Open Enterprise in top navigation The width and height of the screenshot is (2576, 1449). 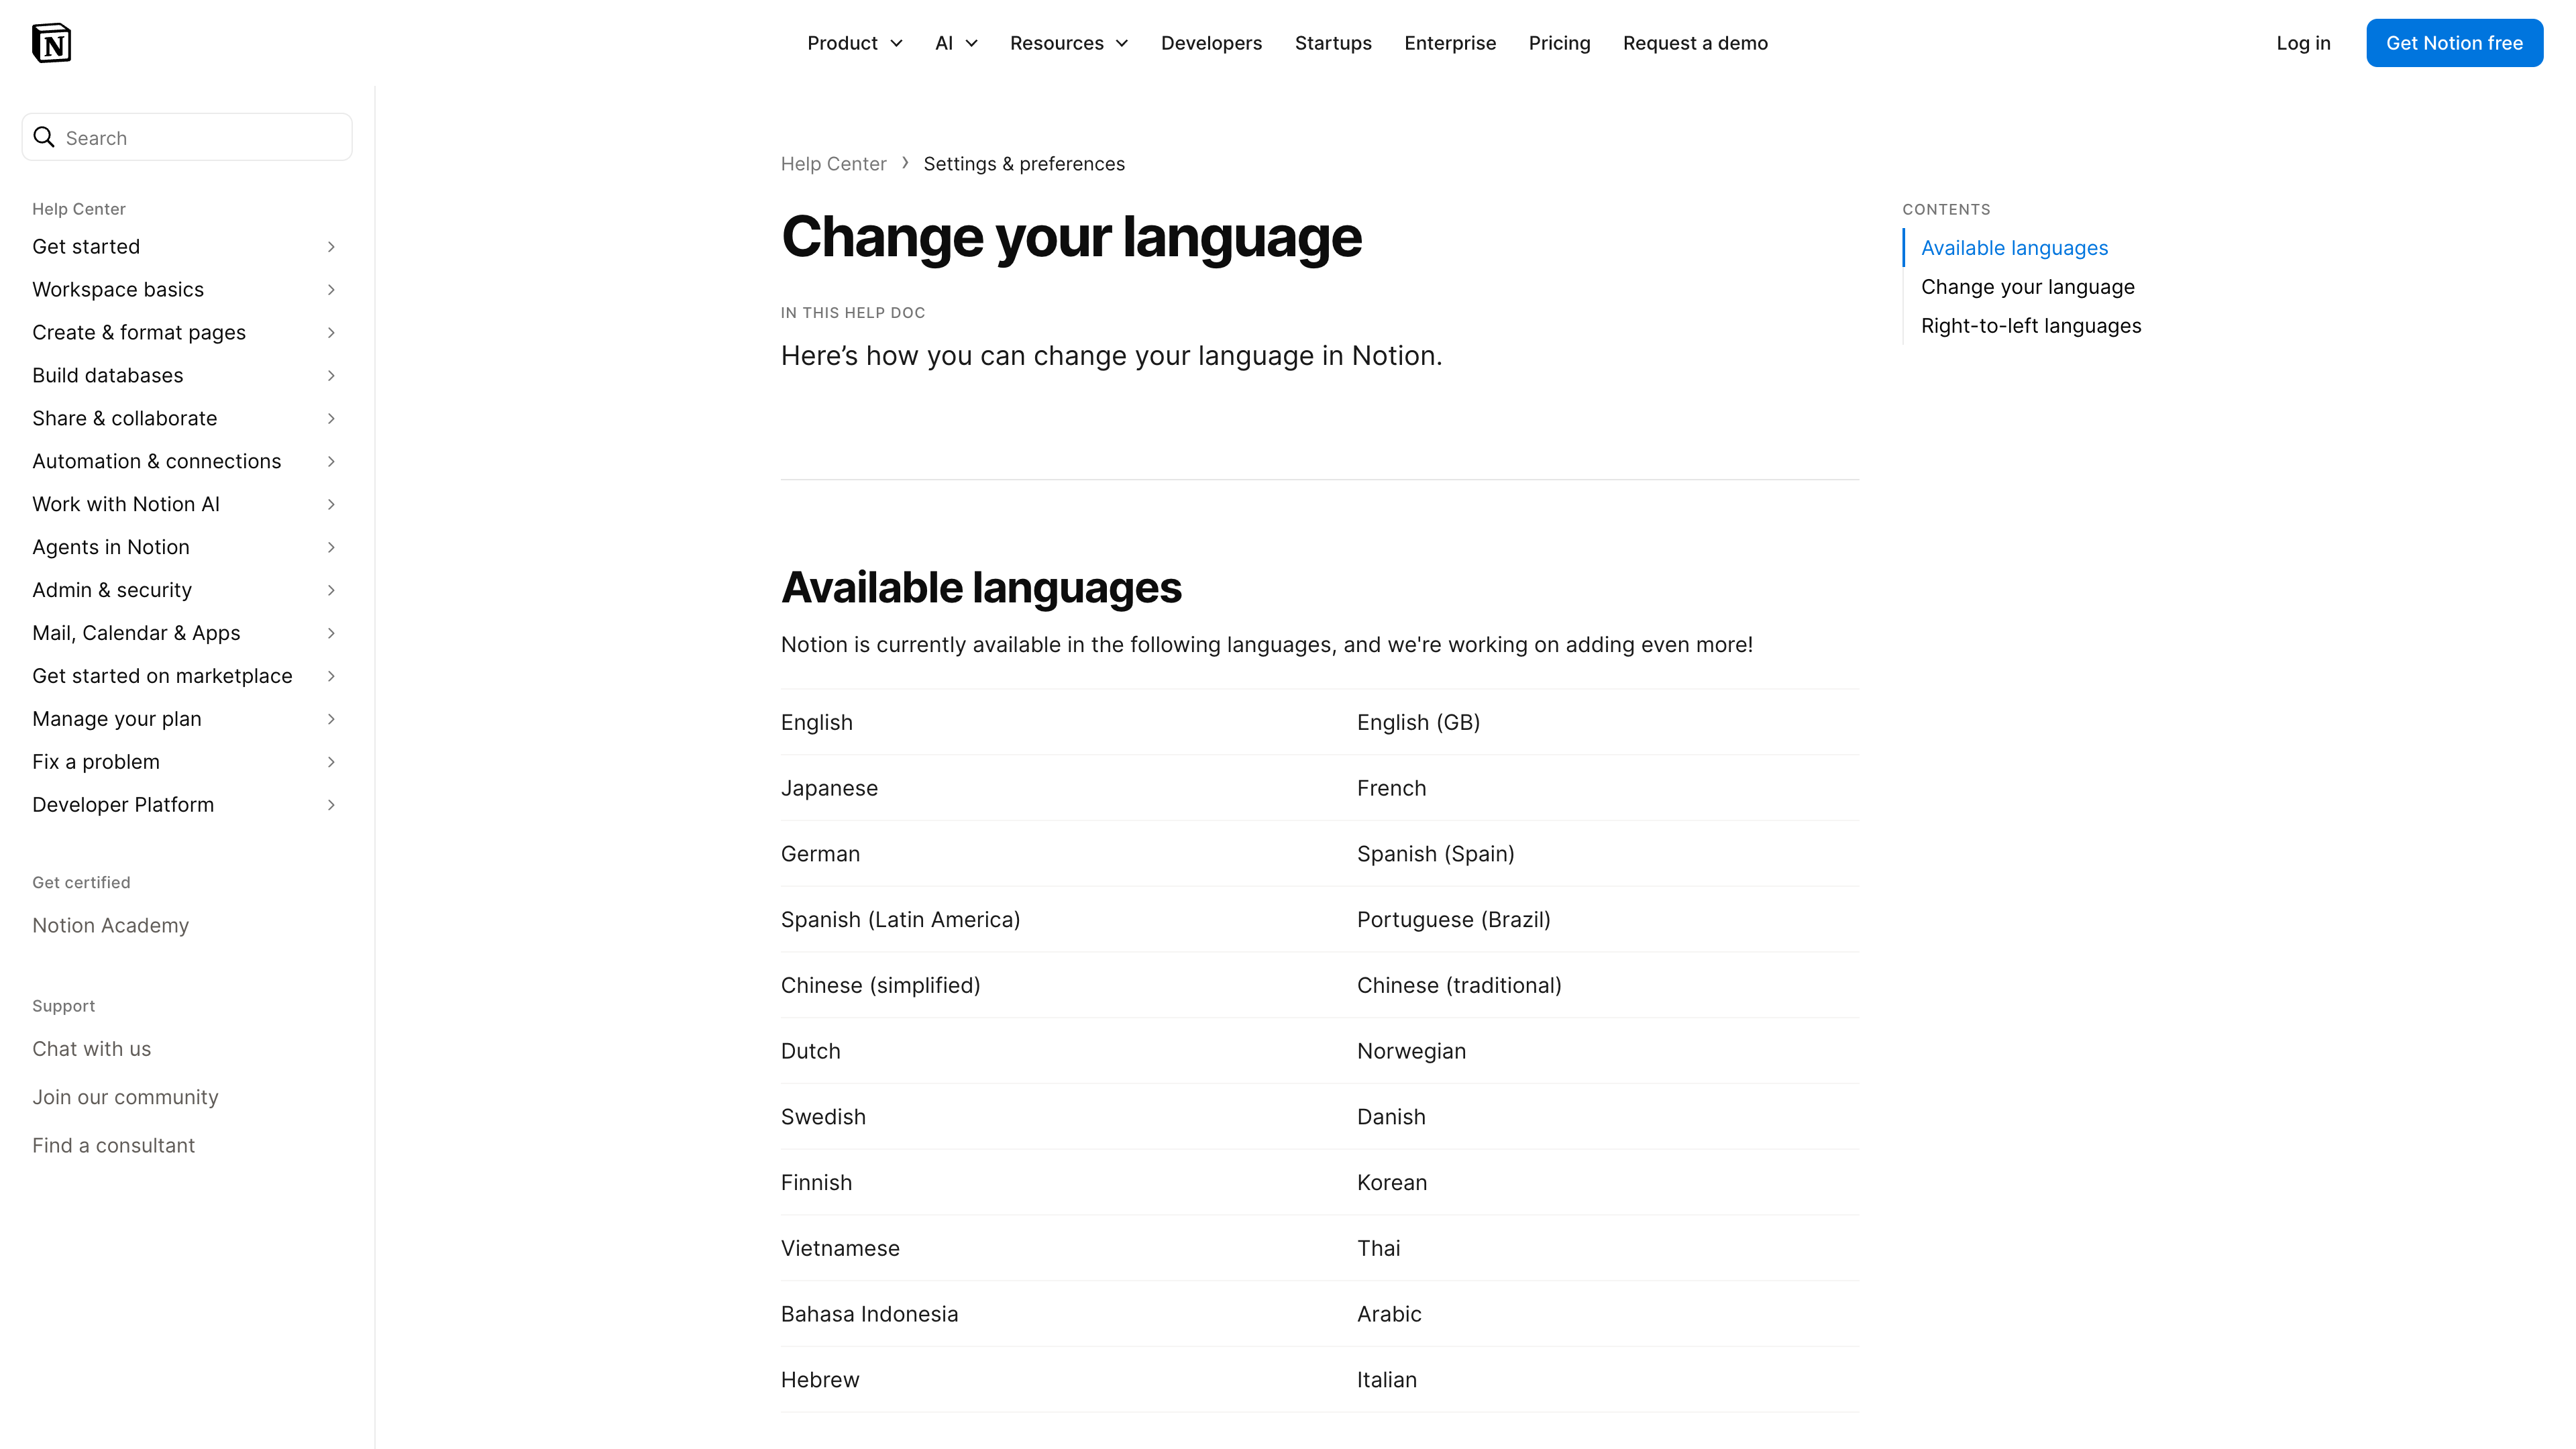[1450, 43]
